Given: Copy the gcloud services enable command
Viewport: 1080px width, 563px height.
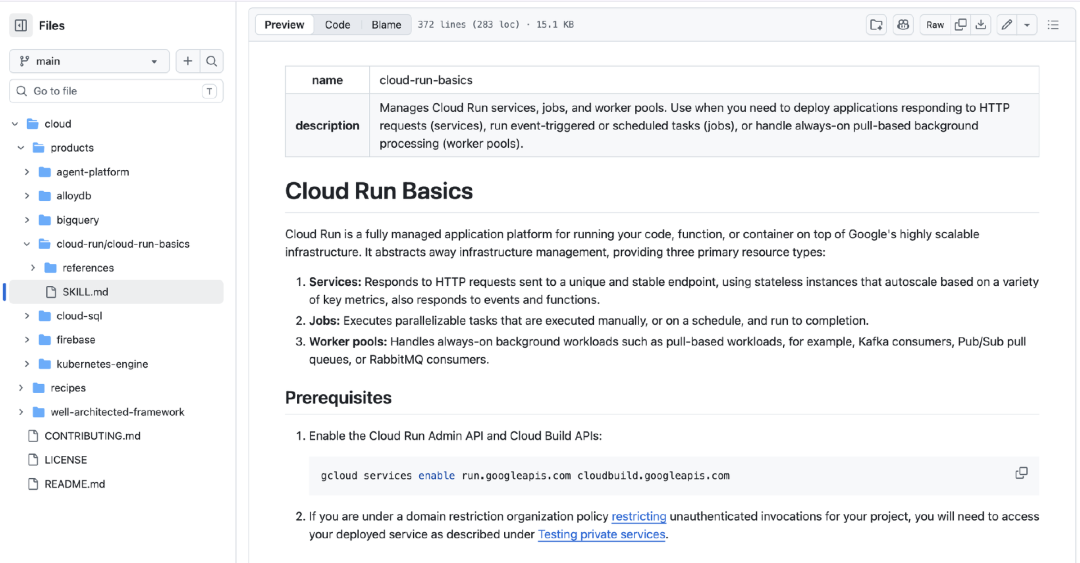Looking at the screenshot, I should pos(1021,473).
